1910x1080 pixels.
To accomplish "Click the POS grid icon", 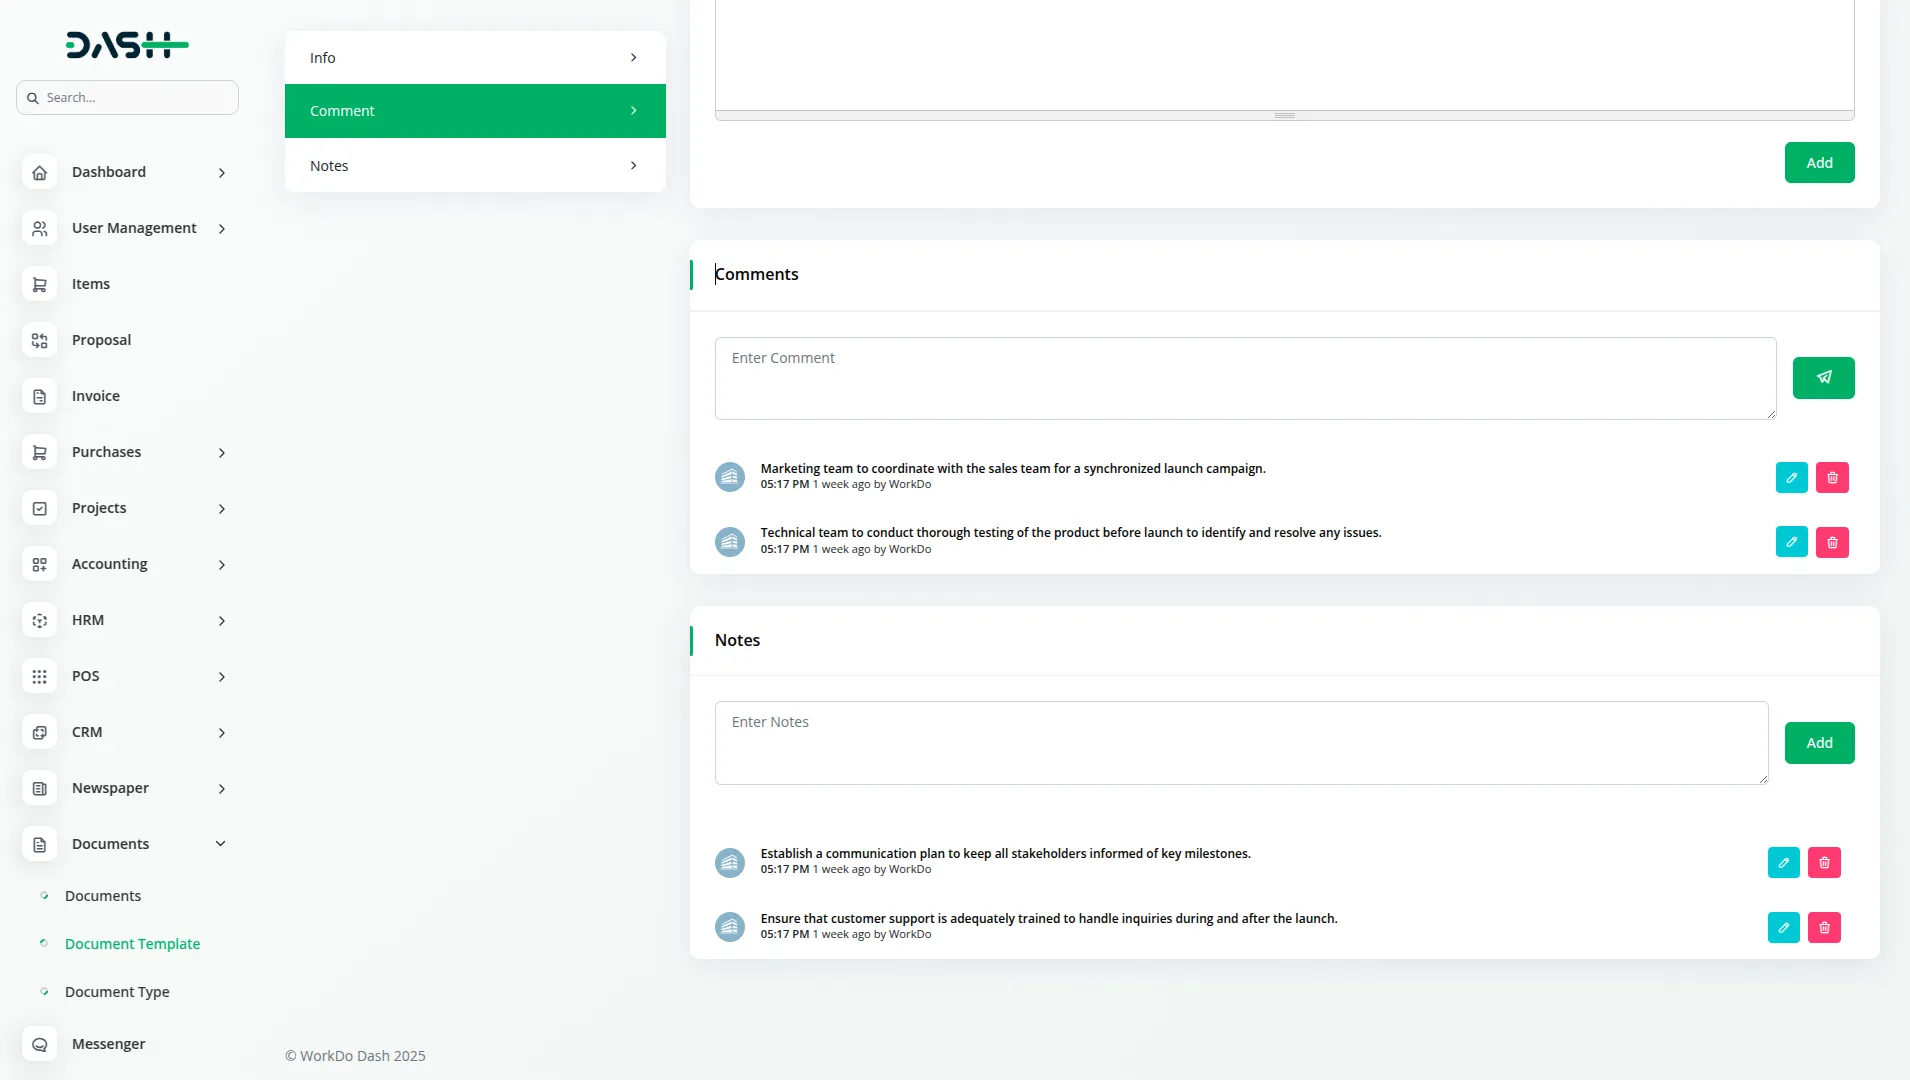I will (x=39, y=676).
